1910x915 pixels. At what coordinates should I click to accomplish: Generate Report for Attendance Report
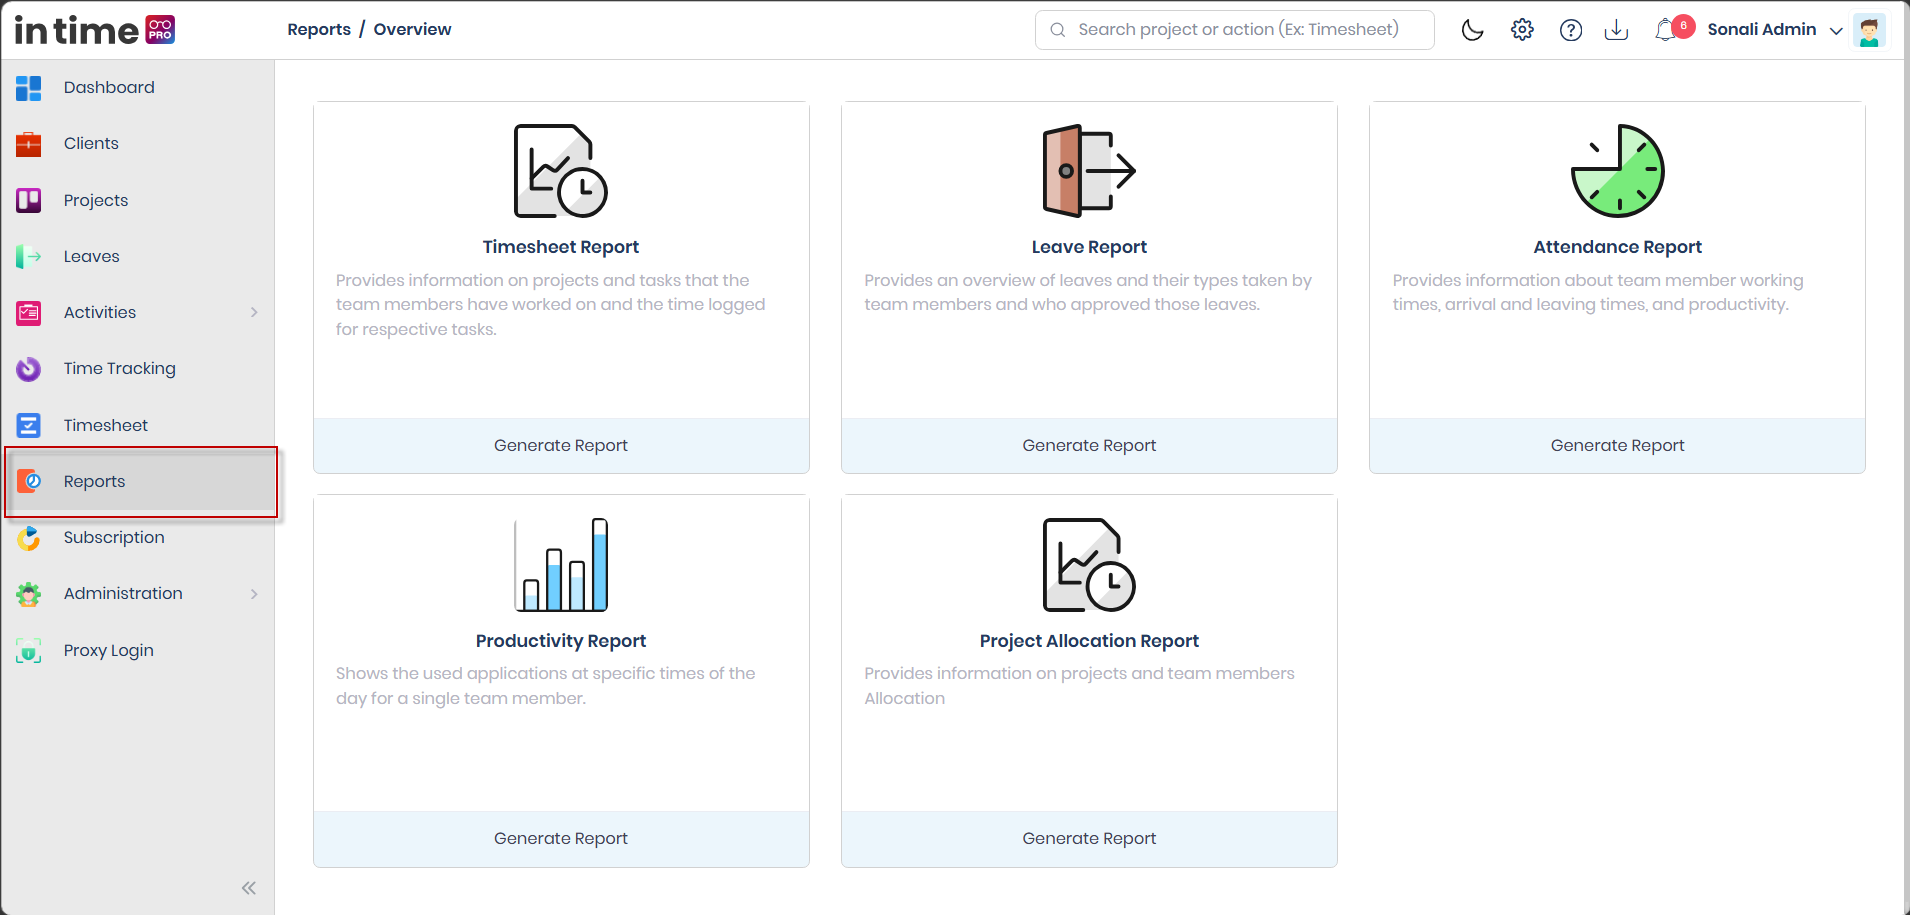coord(1617,445)
